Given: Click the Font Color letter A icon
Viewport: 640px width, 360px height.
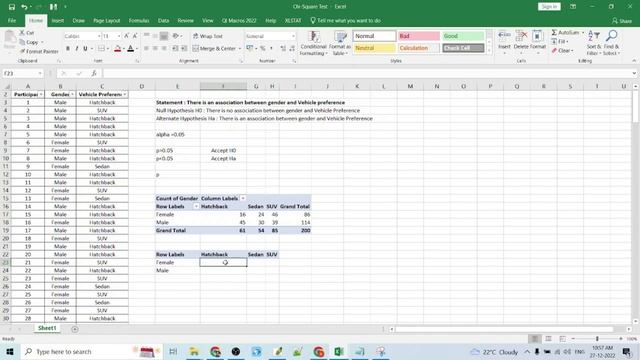Looking at the screenshot, I should [x=130, y=49].
